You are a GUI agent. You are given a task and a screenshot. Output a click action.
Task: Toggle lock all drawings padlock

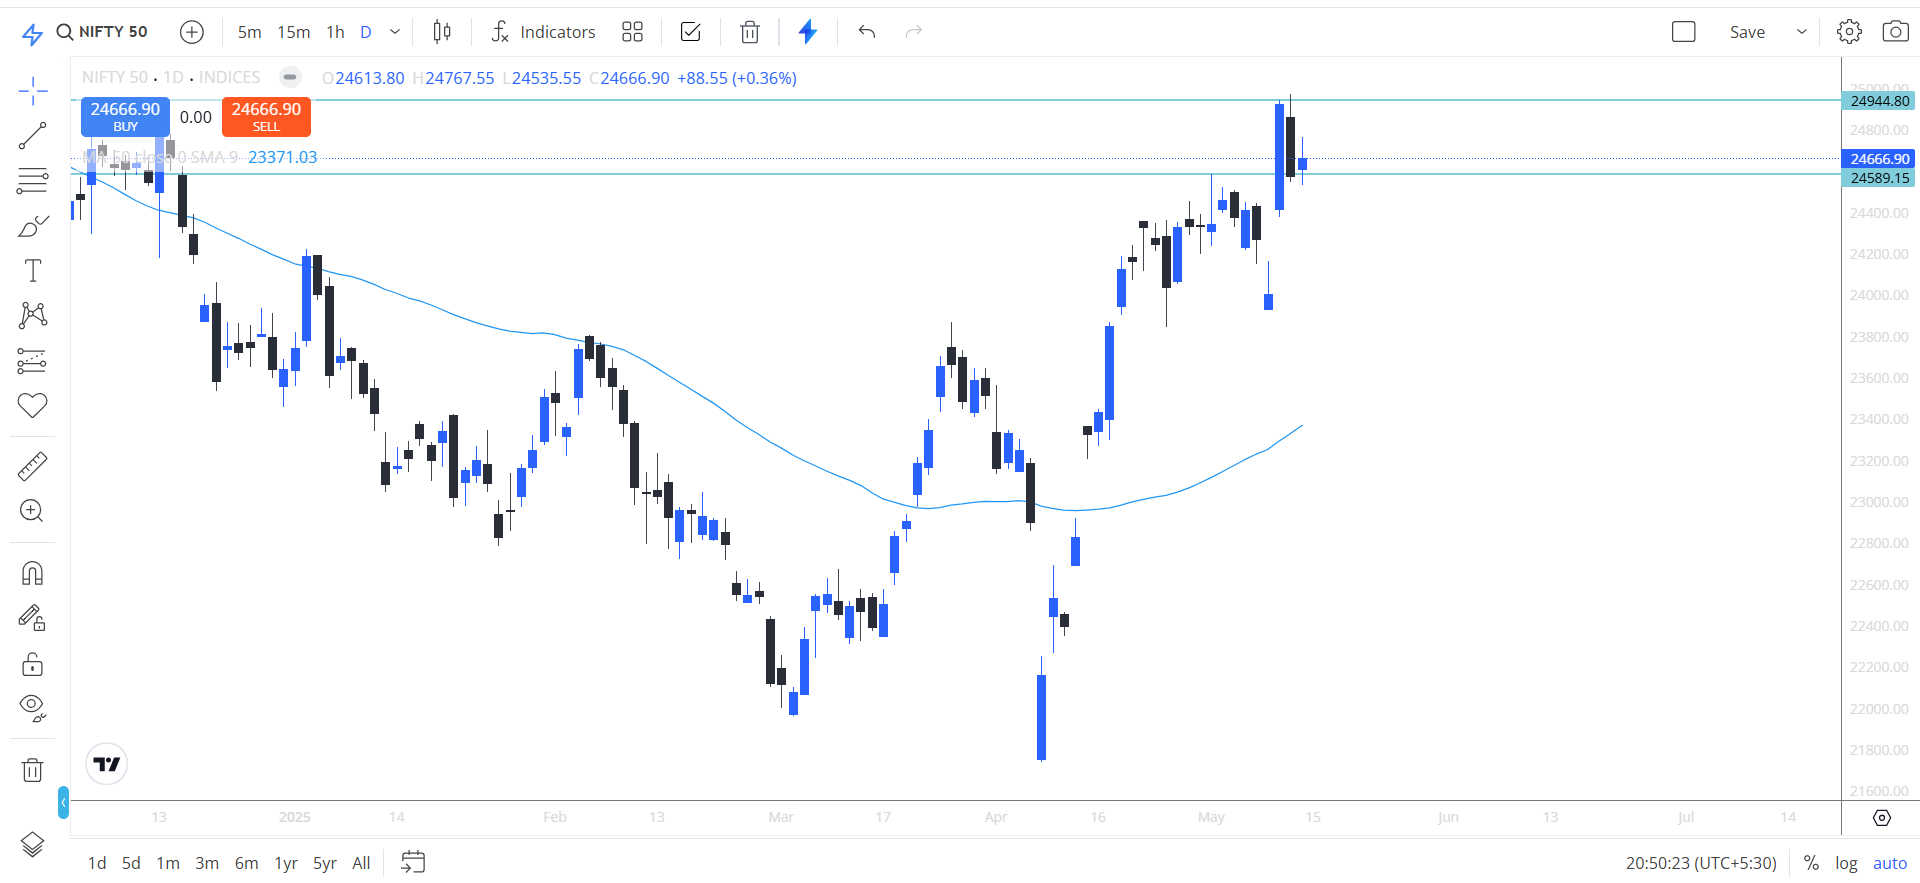(33, 664)
